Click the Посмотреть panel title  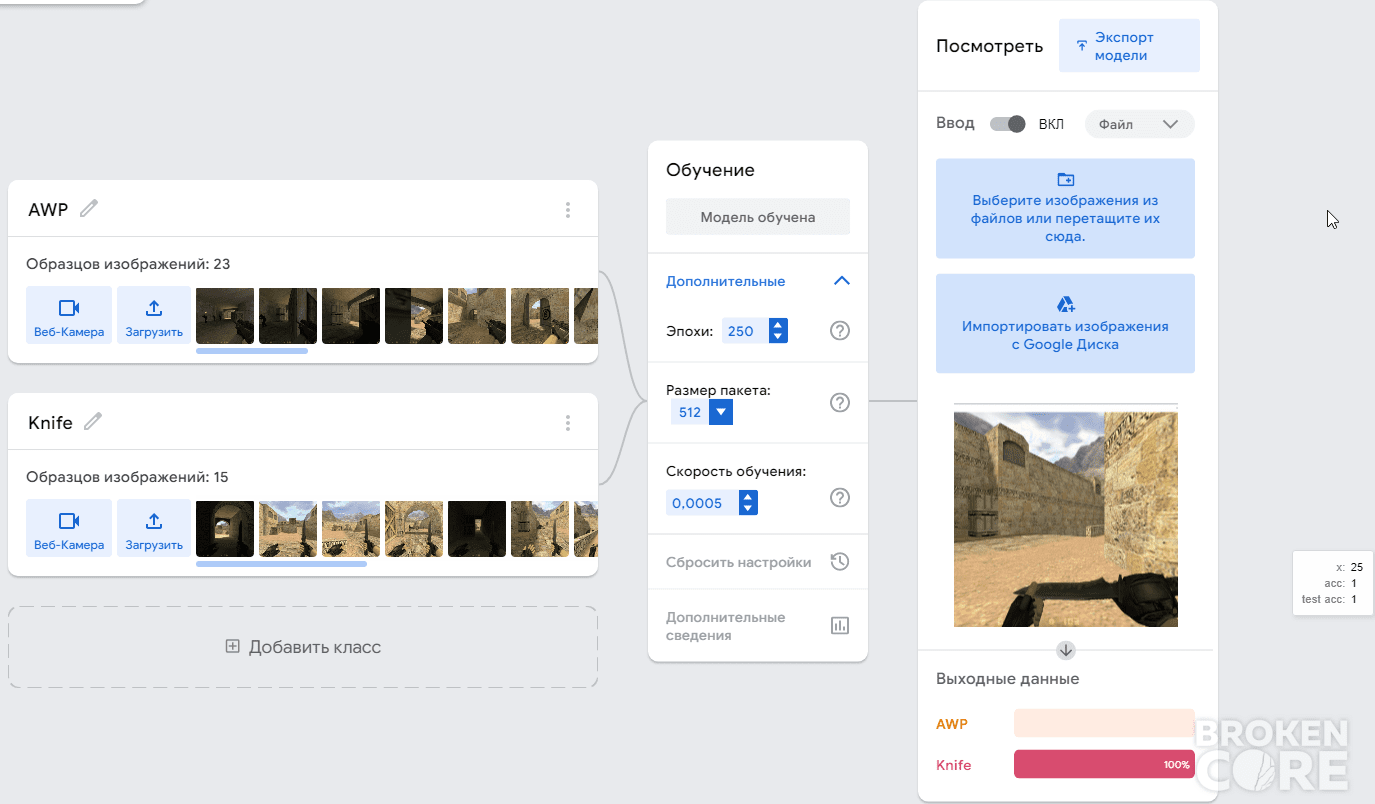[x=989, y=46]
